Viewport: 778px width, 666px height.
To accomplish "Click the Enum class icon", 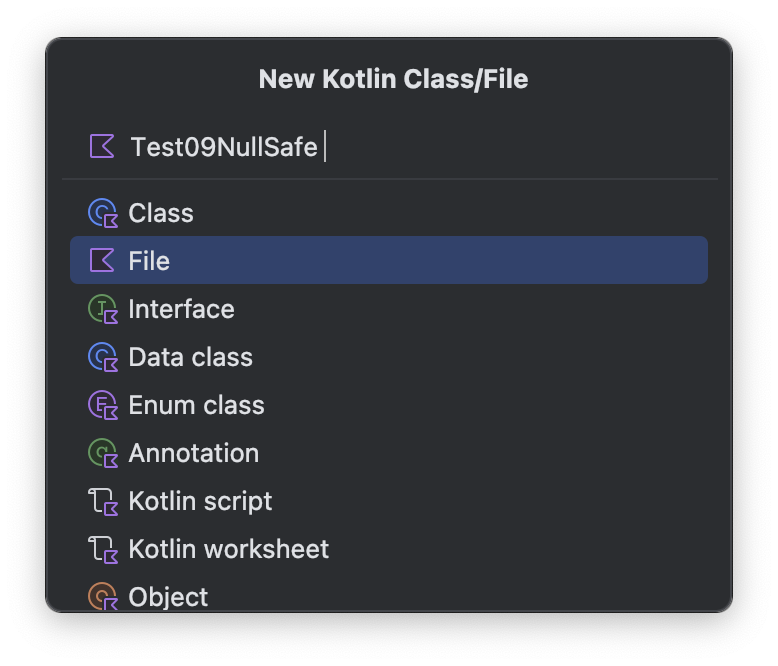I will click(x=103, y=405).
